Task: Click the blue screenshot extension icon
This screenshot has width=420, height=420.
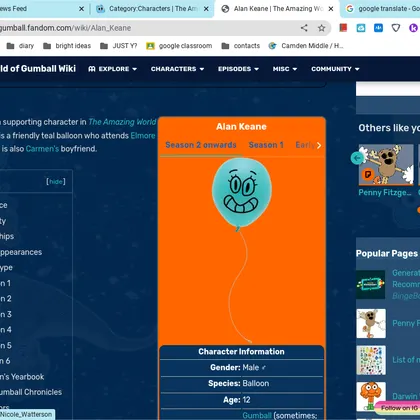Action: click(x=361, y=28)
